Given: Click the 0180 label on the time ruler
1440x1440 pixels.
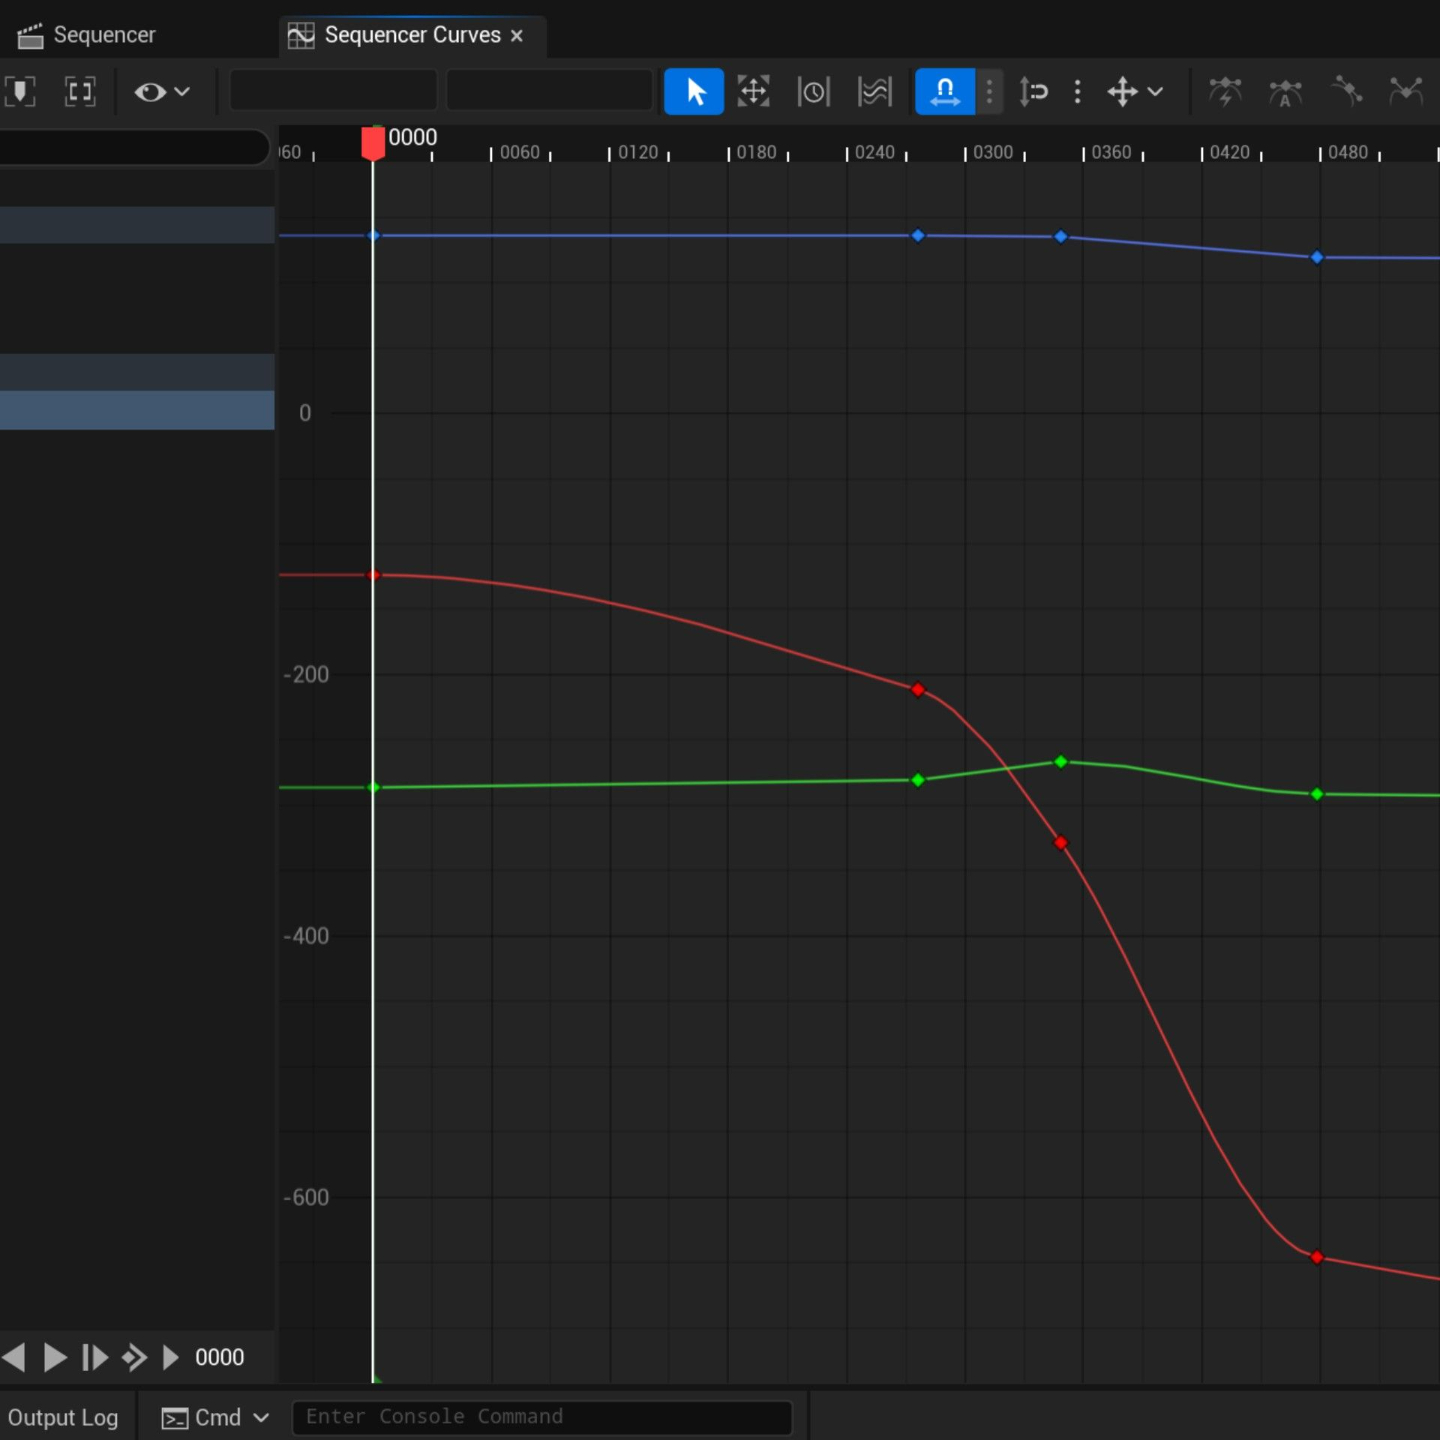Looking at the screenshot, I should 757,152.
